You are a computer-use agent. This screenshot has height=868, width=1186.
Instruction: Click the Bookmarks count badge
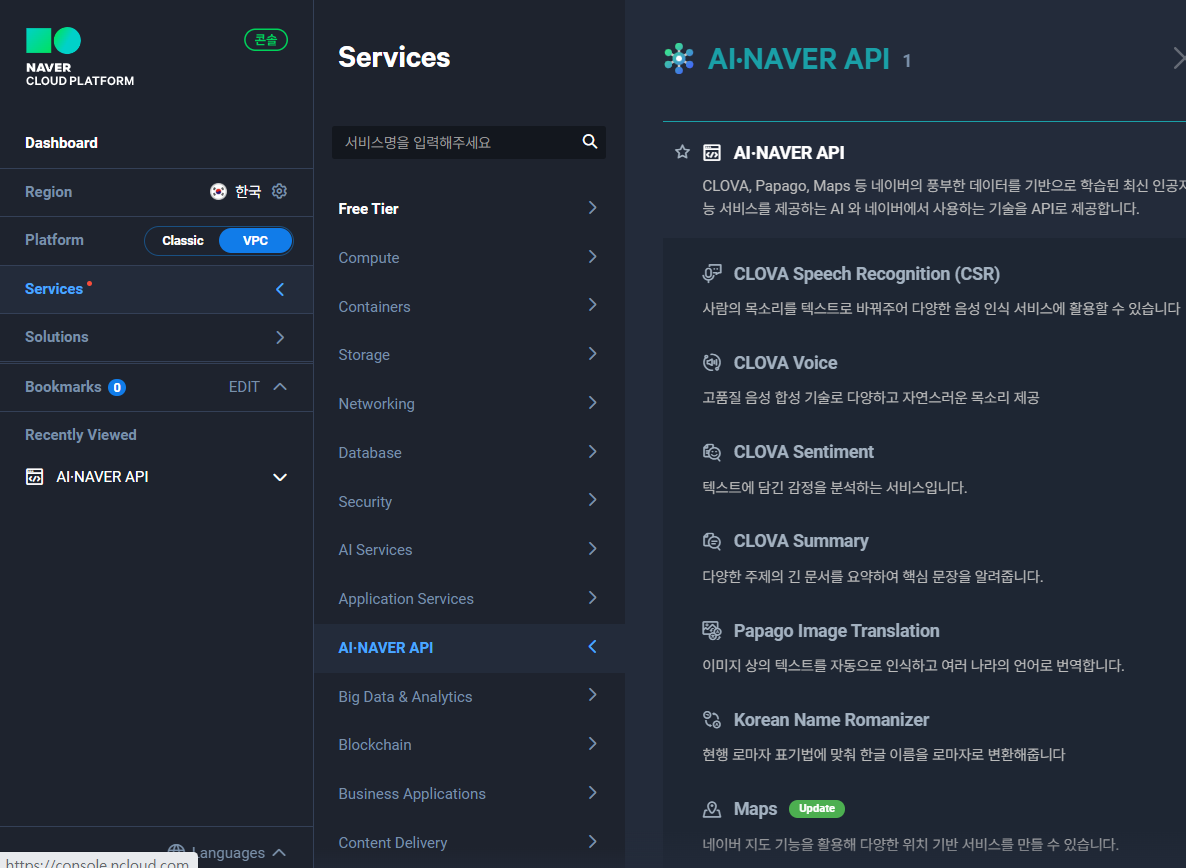point(116,387)
